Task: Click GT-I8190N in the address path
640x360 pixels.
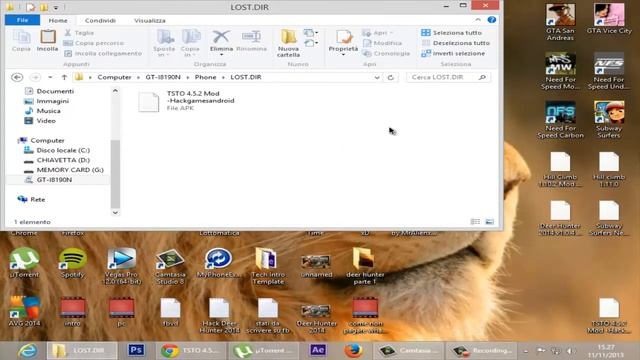Action: click(163, 77)
